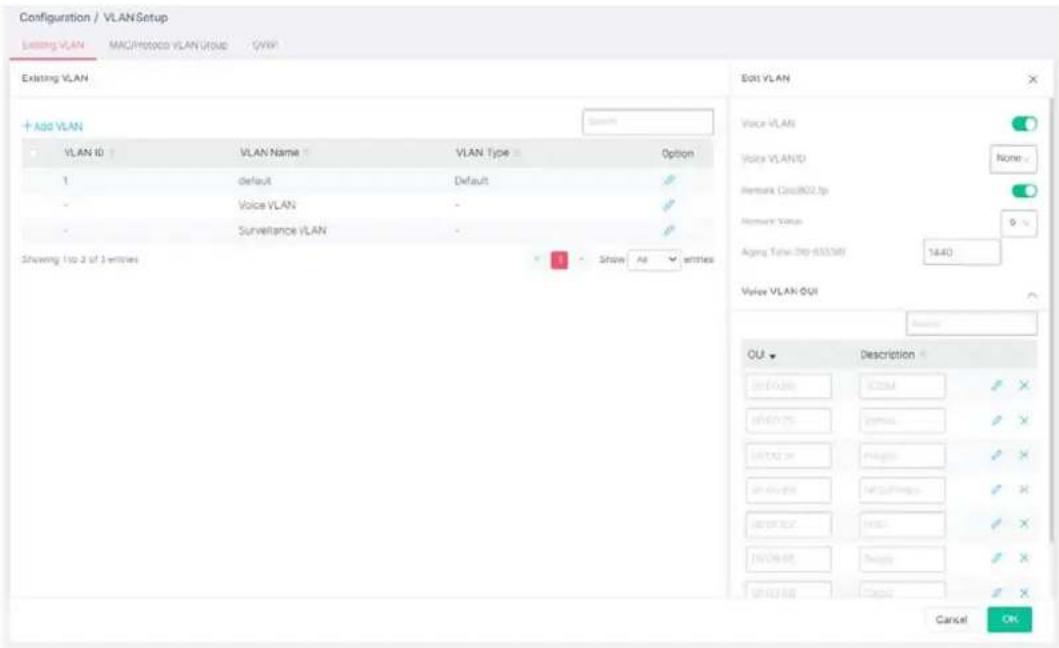Collapse the Voice VLAN OUI section

(1031, 295)
